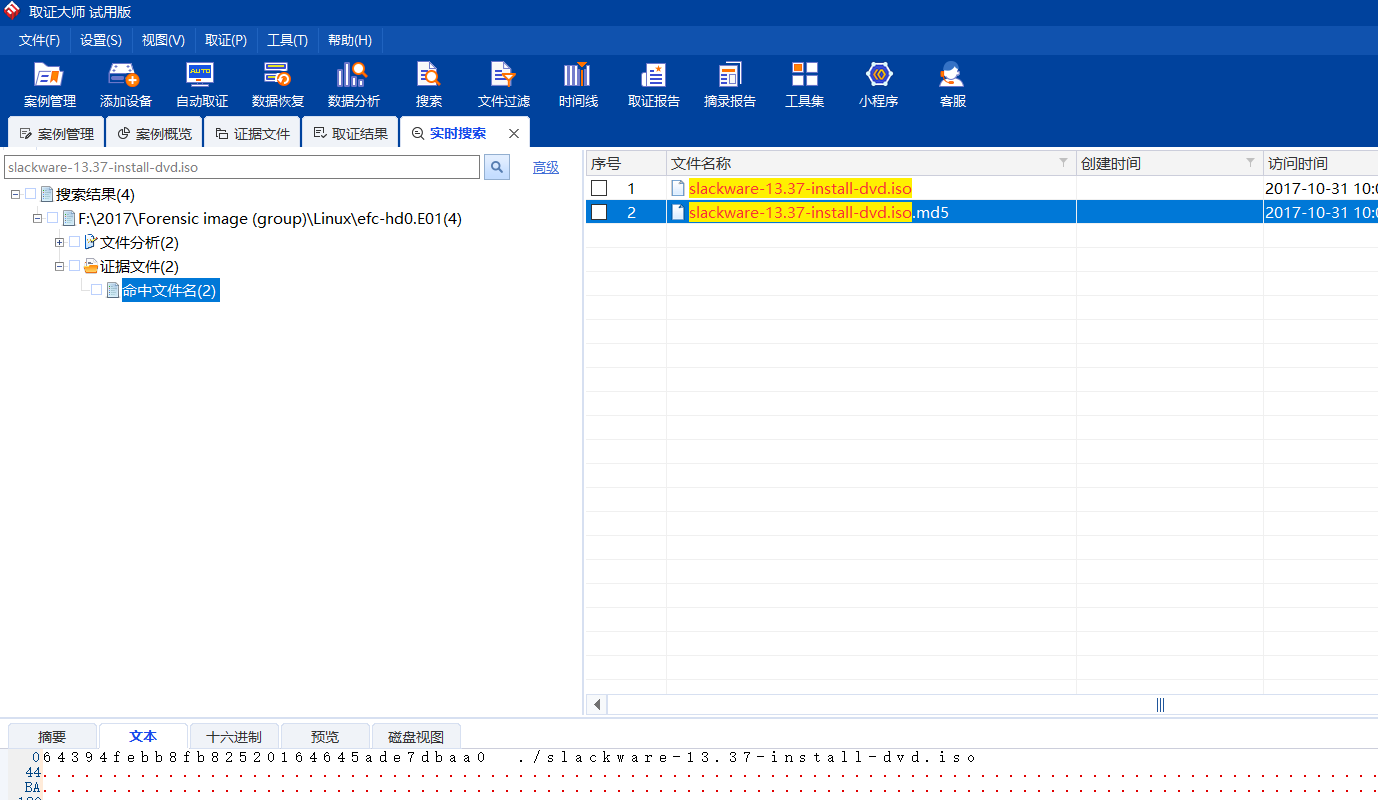Toggle checkbox for 证据文件(2) node
Screen dimensions: 1378x800
74,266
